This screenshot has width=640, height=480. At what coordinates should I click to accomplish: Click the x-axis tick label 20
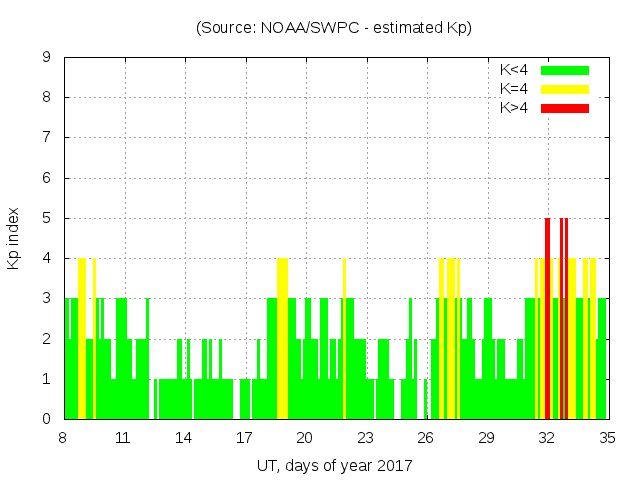[x=304, y=438]
